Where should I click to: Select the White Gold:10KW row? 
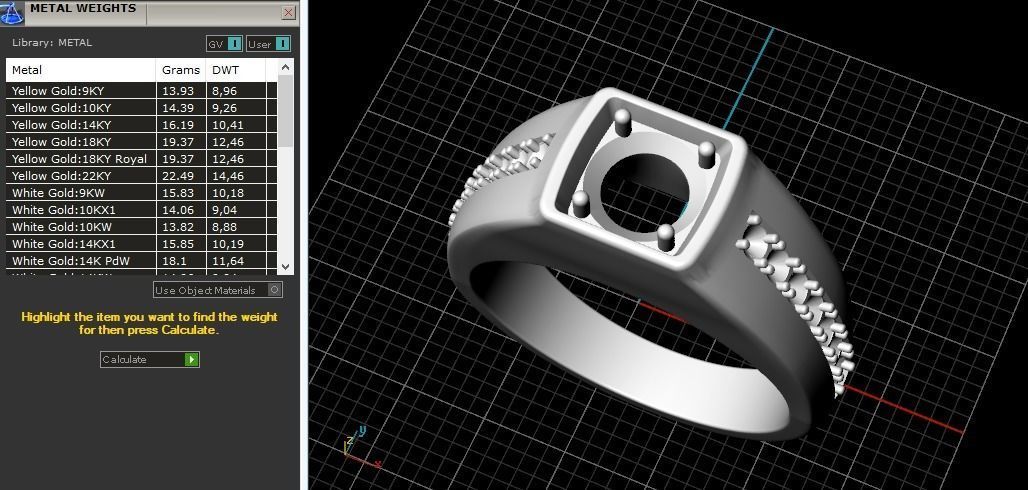pos(142,227)
